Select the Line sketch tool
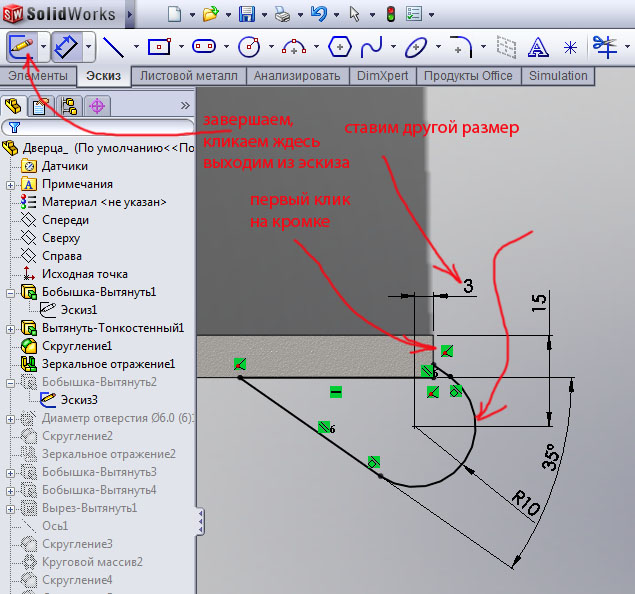Screen dimensions: 635x594 coord(113,46)
